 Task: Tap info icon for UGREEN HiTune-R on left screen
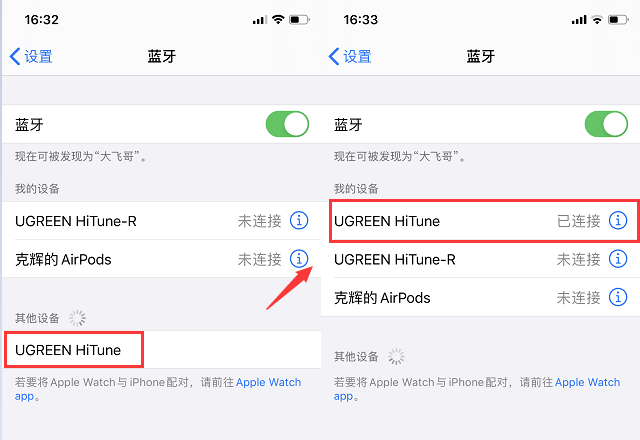pyautogui.click(x=299, y=220)
